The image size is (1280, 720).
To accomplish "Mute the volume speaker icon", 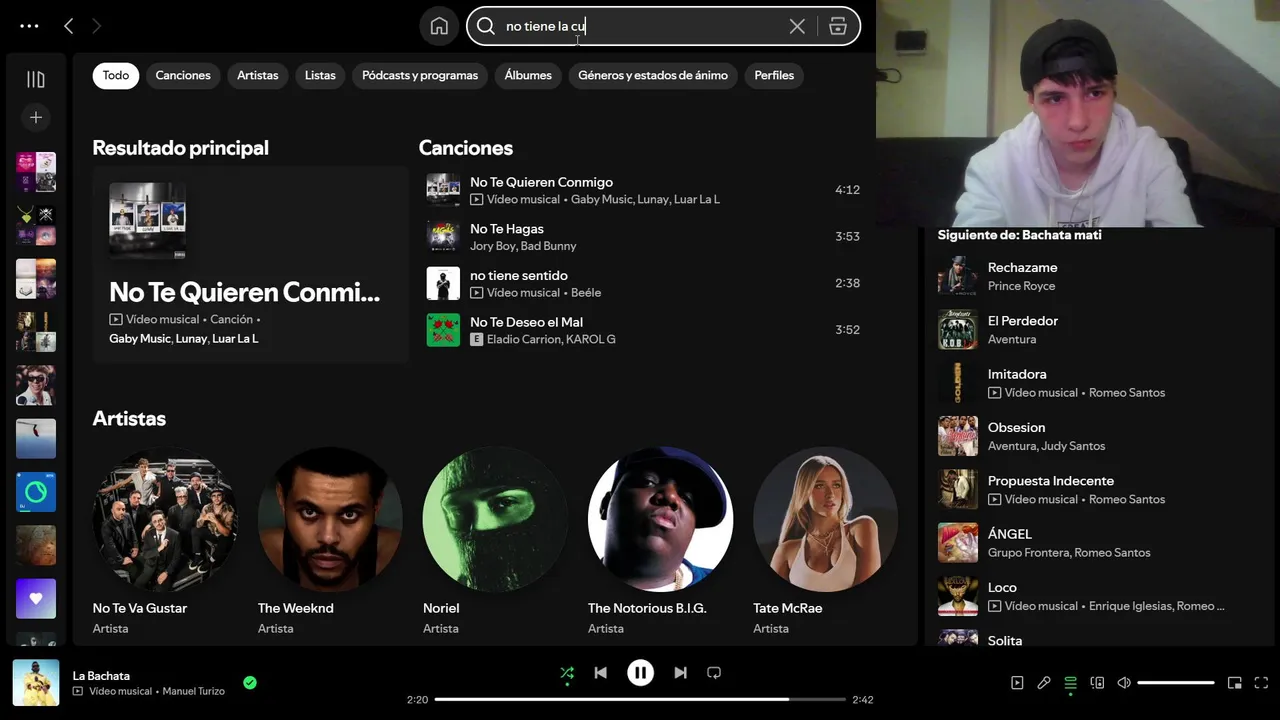I will 1124,683.
